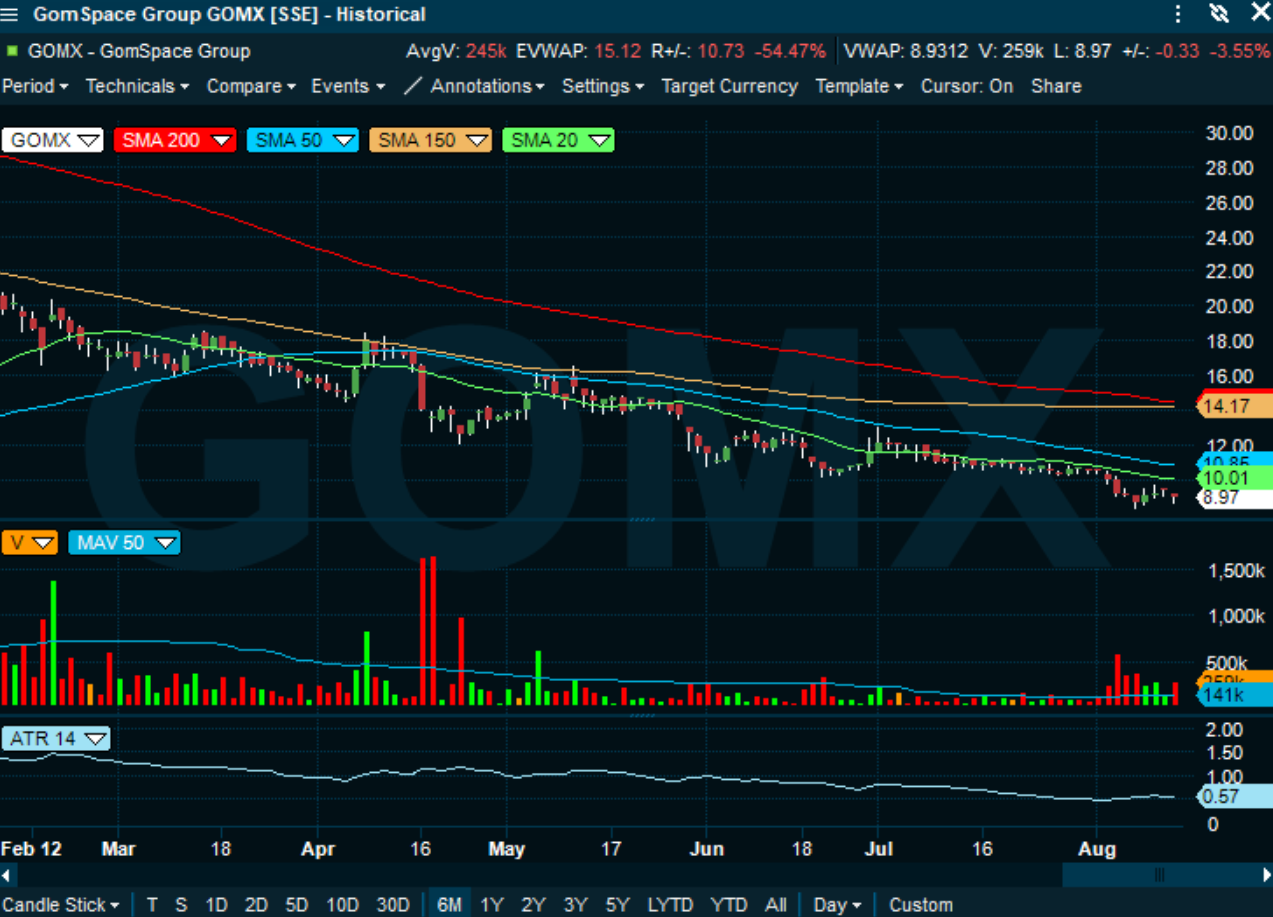Screen dimensions: 1273x917
Task: Switch to the 10D time range
Action: 342,905
